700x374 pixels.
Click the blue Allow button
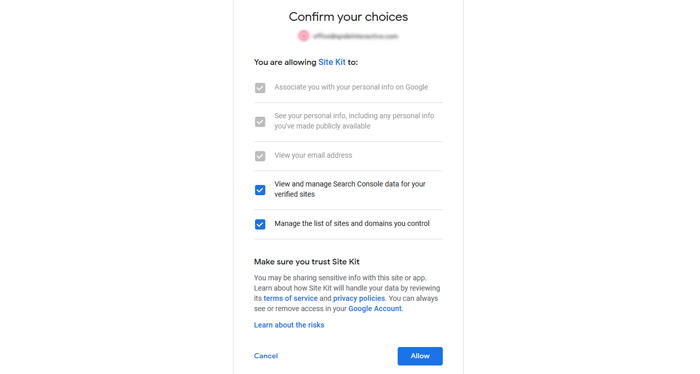(x=420, y=356)
